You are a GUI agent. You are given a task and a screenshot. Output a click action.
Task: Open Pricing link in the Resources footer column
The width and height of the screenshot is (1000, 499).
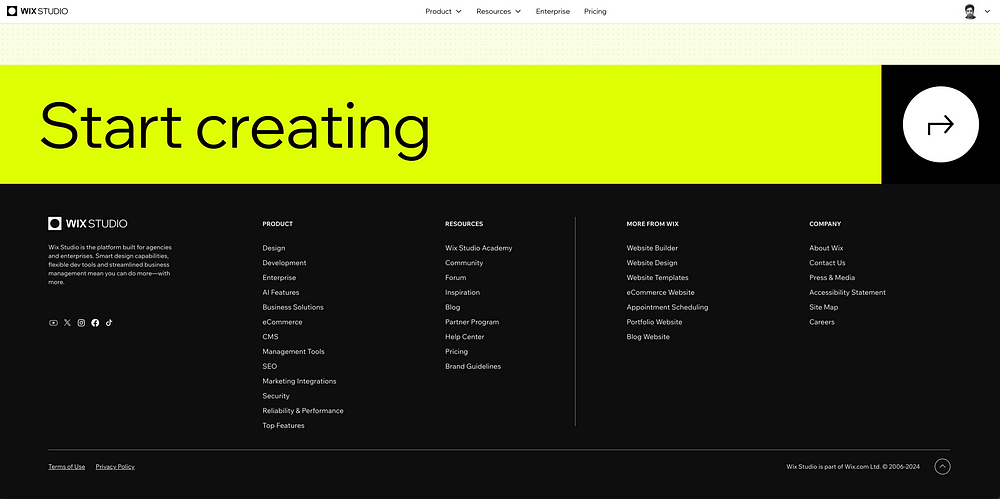click(x=457, y=352)
